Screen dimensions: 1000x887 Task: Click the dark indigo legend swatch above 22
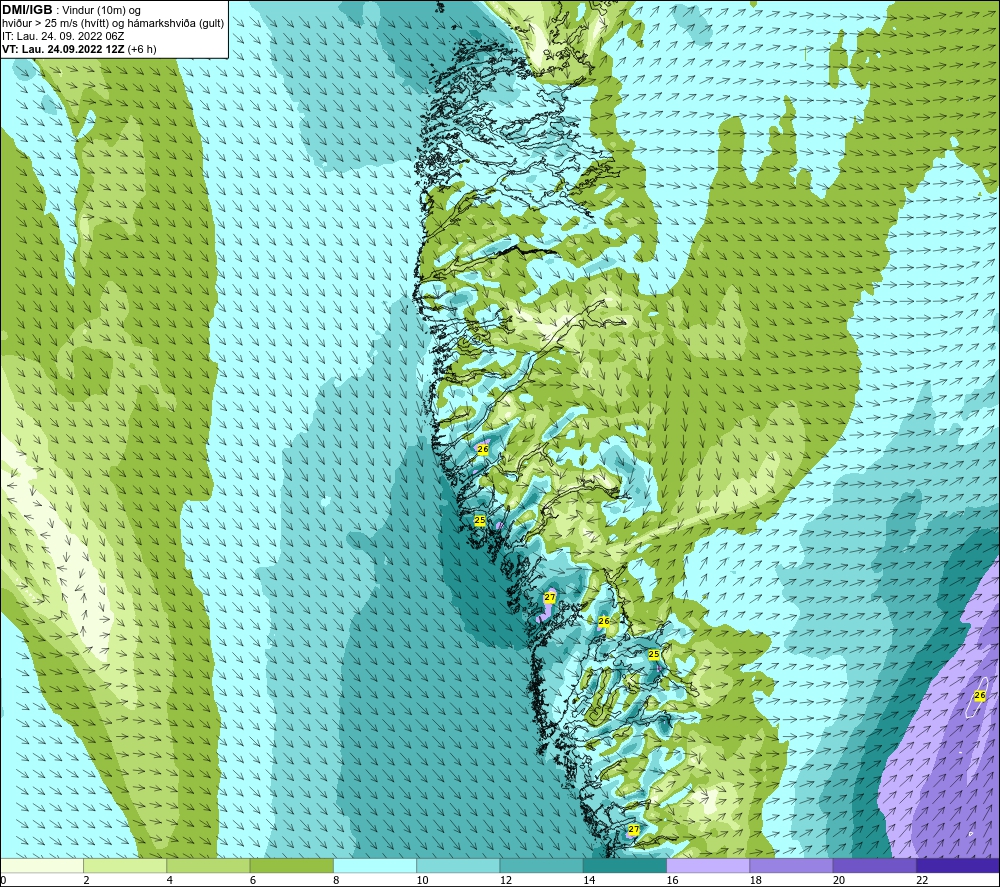point(958,865)
